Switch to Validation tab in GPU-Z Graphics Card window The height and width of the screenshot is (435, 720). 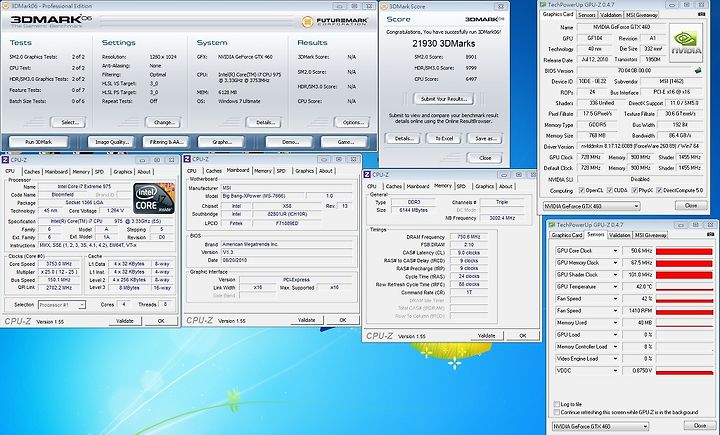click(x=611, y=15)
